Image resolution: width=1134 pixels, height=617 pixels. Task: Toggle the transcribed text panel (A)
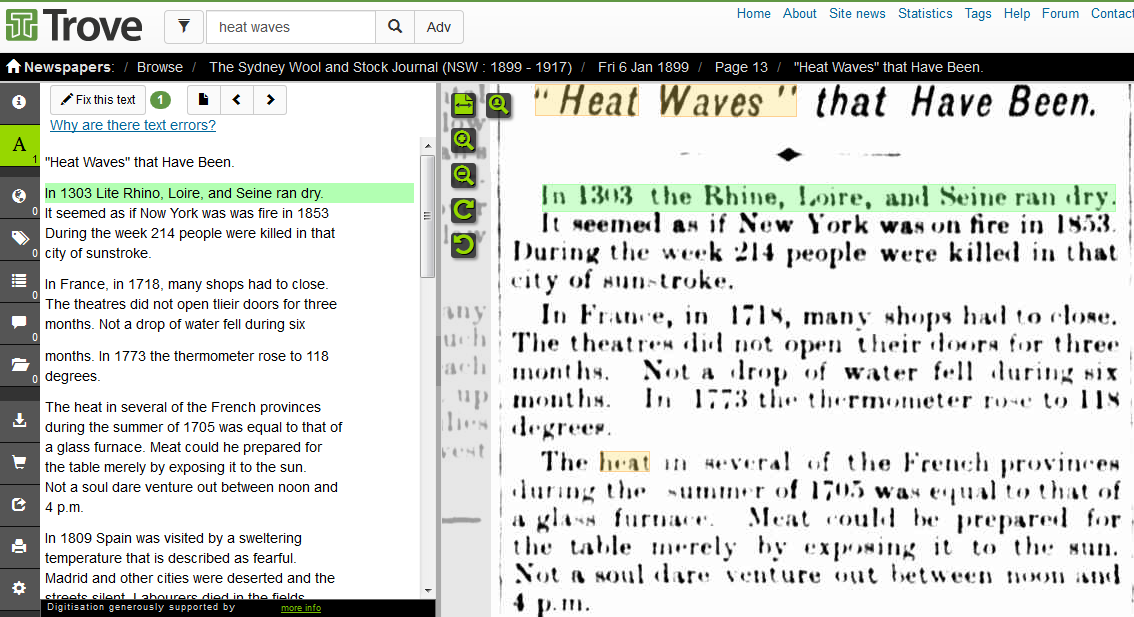(x=19, y=146)
